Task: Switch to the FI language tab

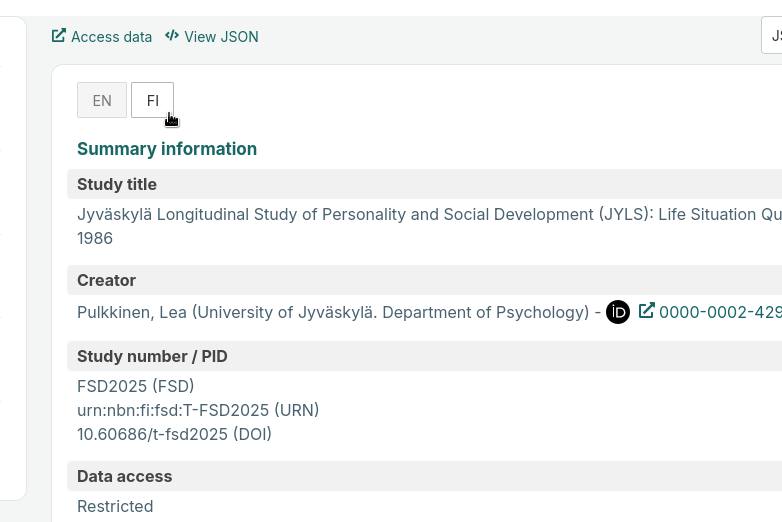Action: coord(153,100)
